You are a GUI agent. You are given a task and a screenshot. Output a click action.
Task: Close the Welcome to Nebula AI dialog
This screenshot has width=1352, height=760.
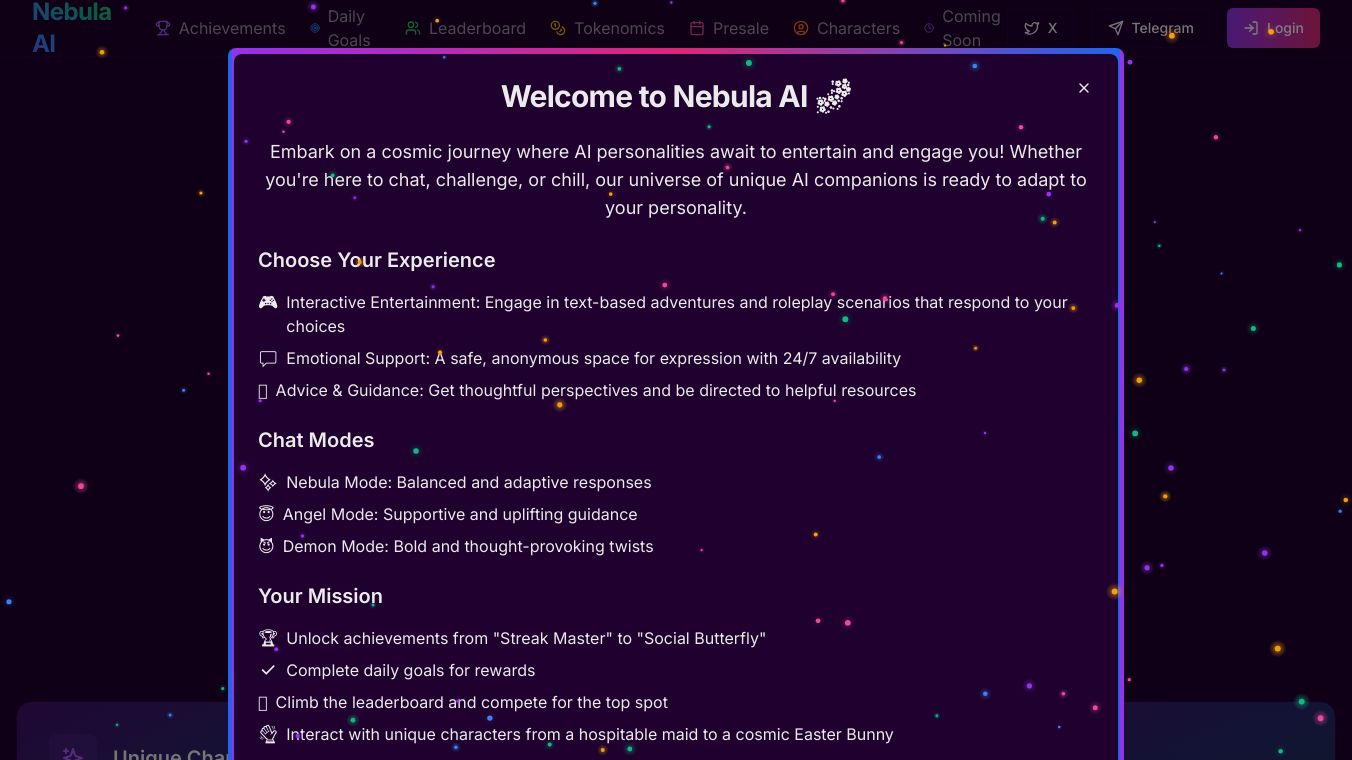pyautogui.click(x=1084, y=88)
